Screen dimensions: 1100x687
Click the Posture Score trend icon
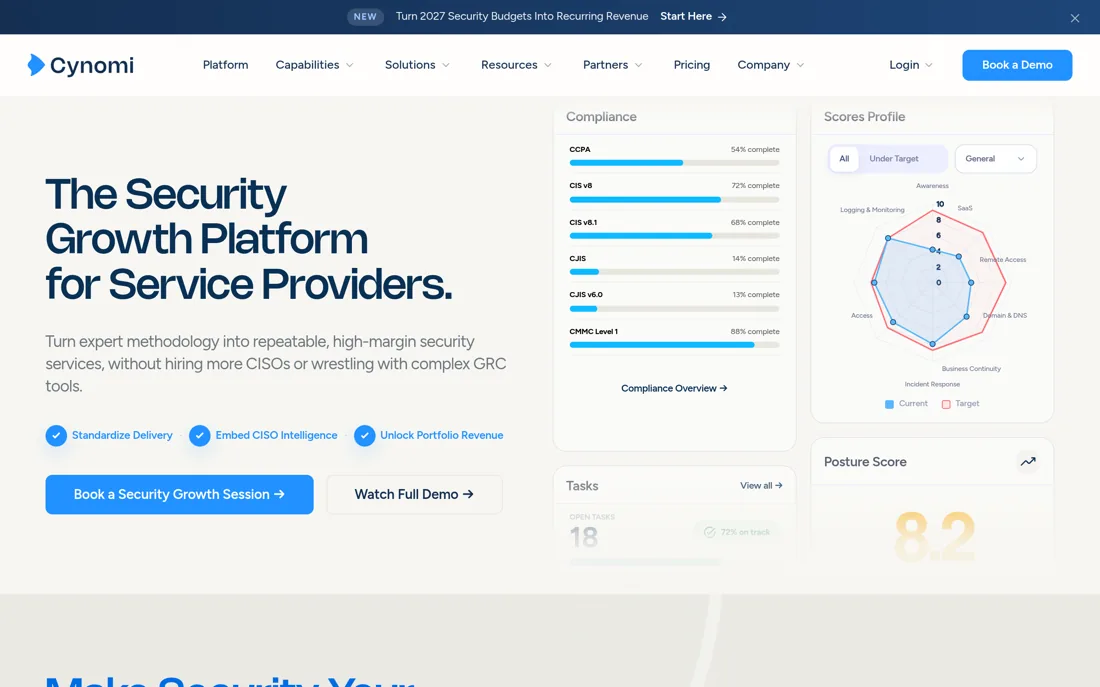pyautogui.click(x=1028, y=462)
